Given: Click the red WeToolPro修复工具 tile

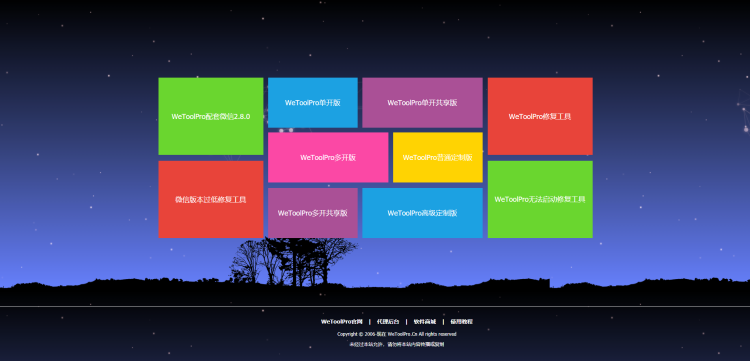Looking at the screenshot, I should (540, 116).
